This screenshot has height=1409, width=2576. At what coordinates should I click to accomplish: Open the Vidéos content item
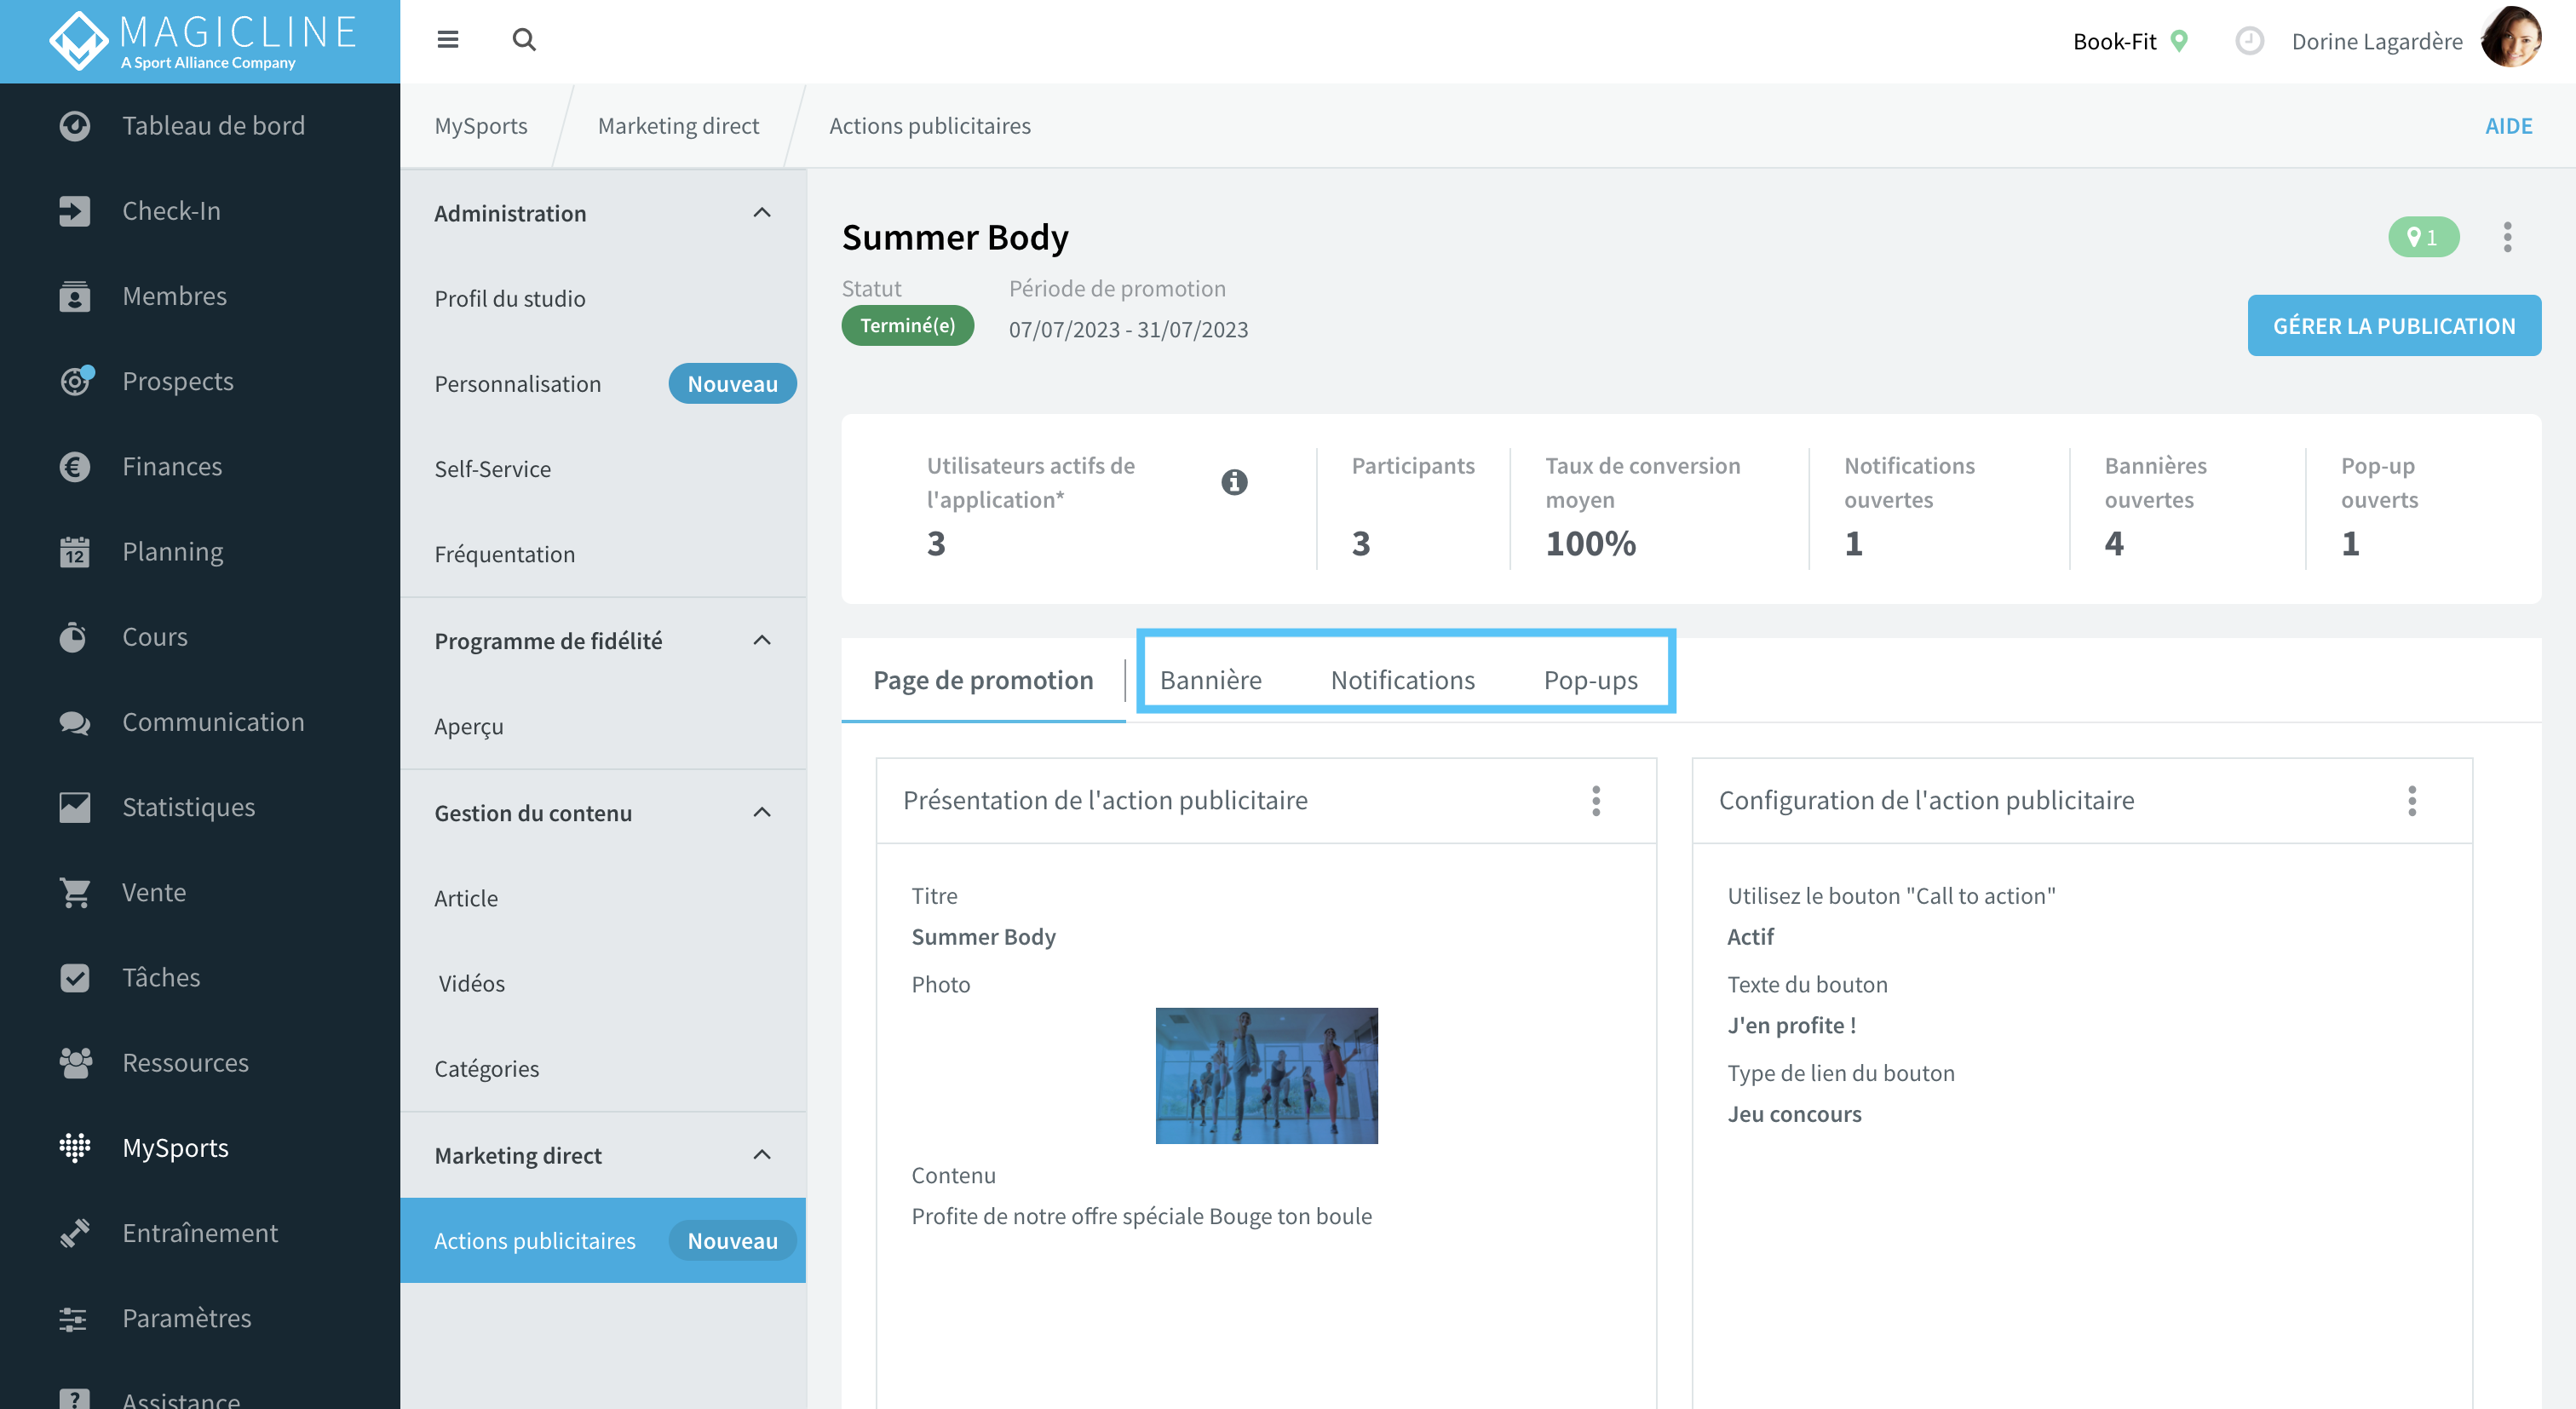coord(603,983)
